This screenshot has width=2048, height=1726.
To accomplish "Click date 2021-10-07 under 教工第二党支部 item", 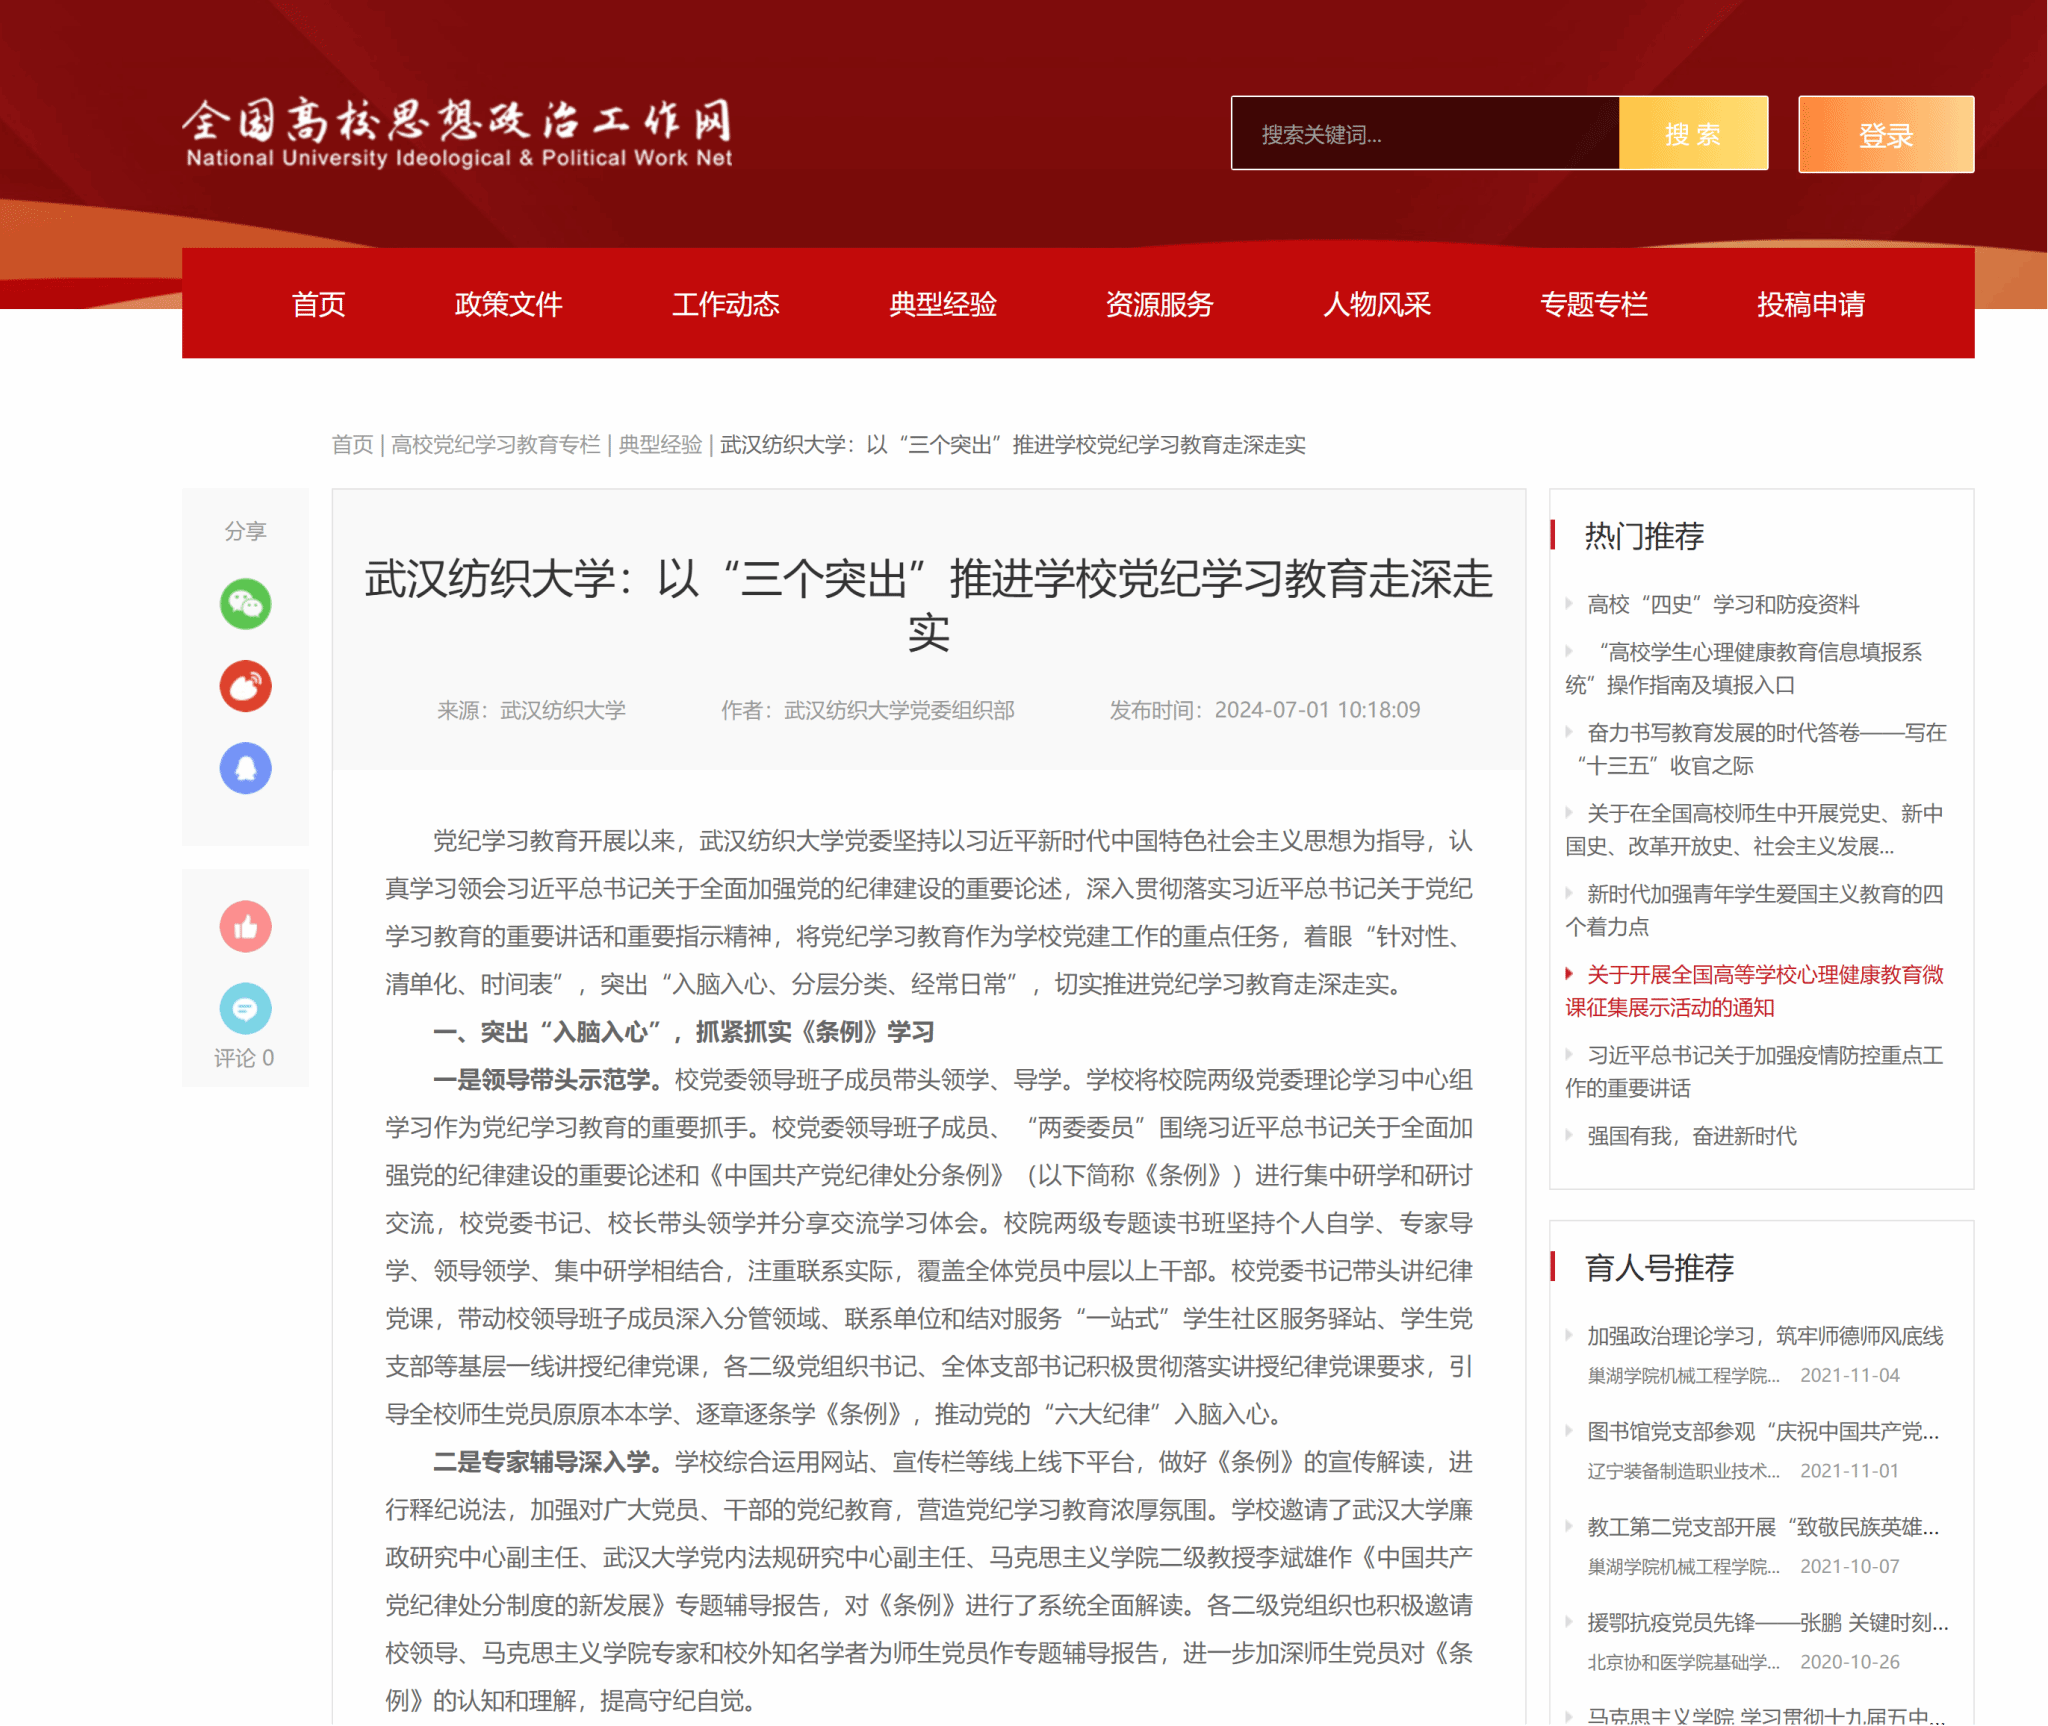I will pyautogui.click(x=1849, y=1567).
